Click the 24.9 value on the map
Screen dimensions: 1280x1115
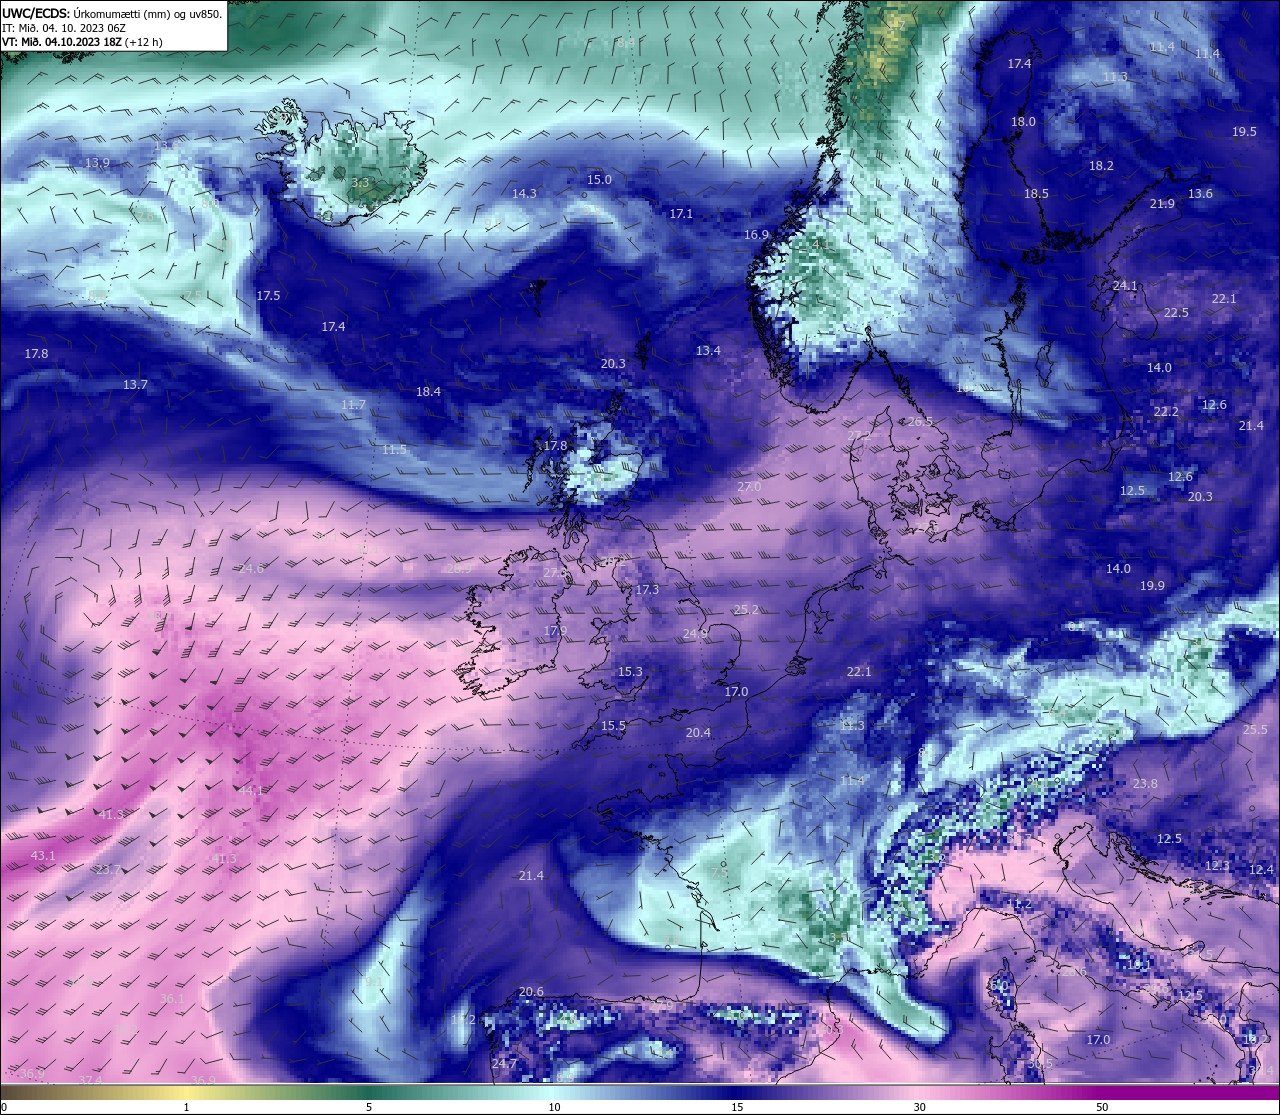(695, 634)
